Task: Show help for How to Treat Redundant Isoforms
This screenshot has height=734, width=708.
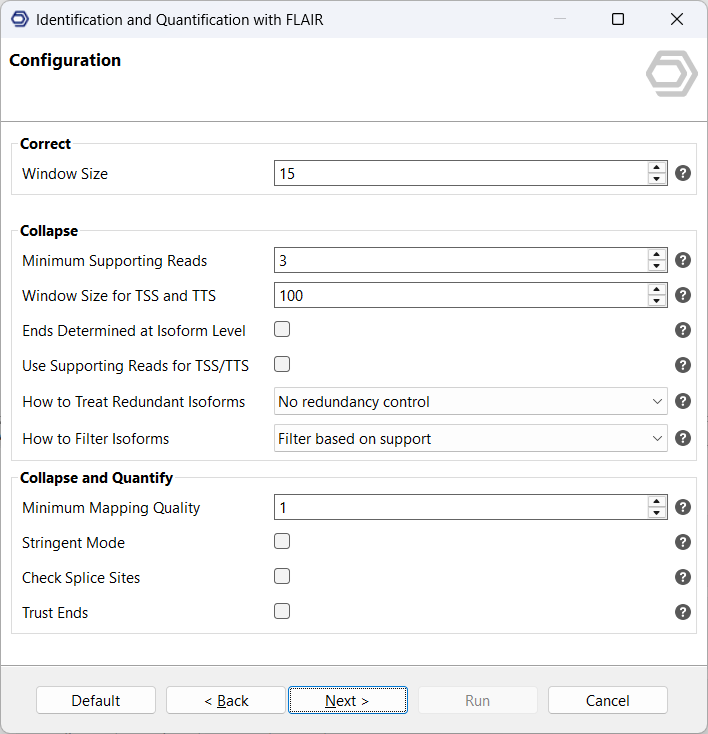Action: [x=683, y=401]
